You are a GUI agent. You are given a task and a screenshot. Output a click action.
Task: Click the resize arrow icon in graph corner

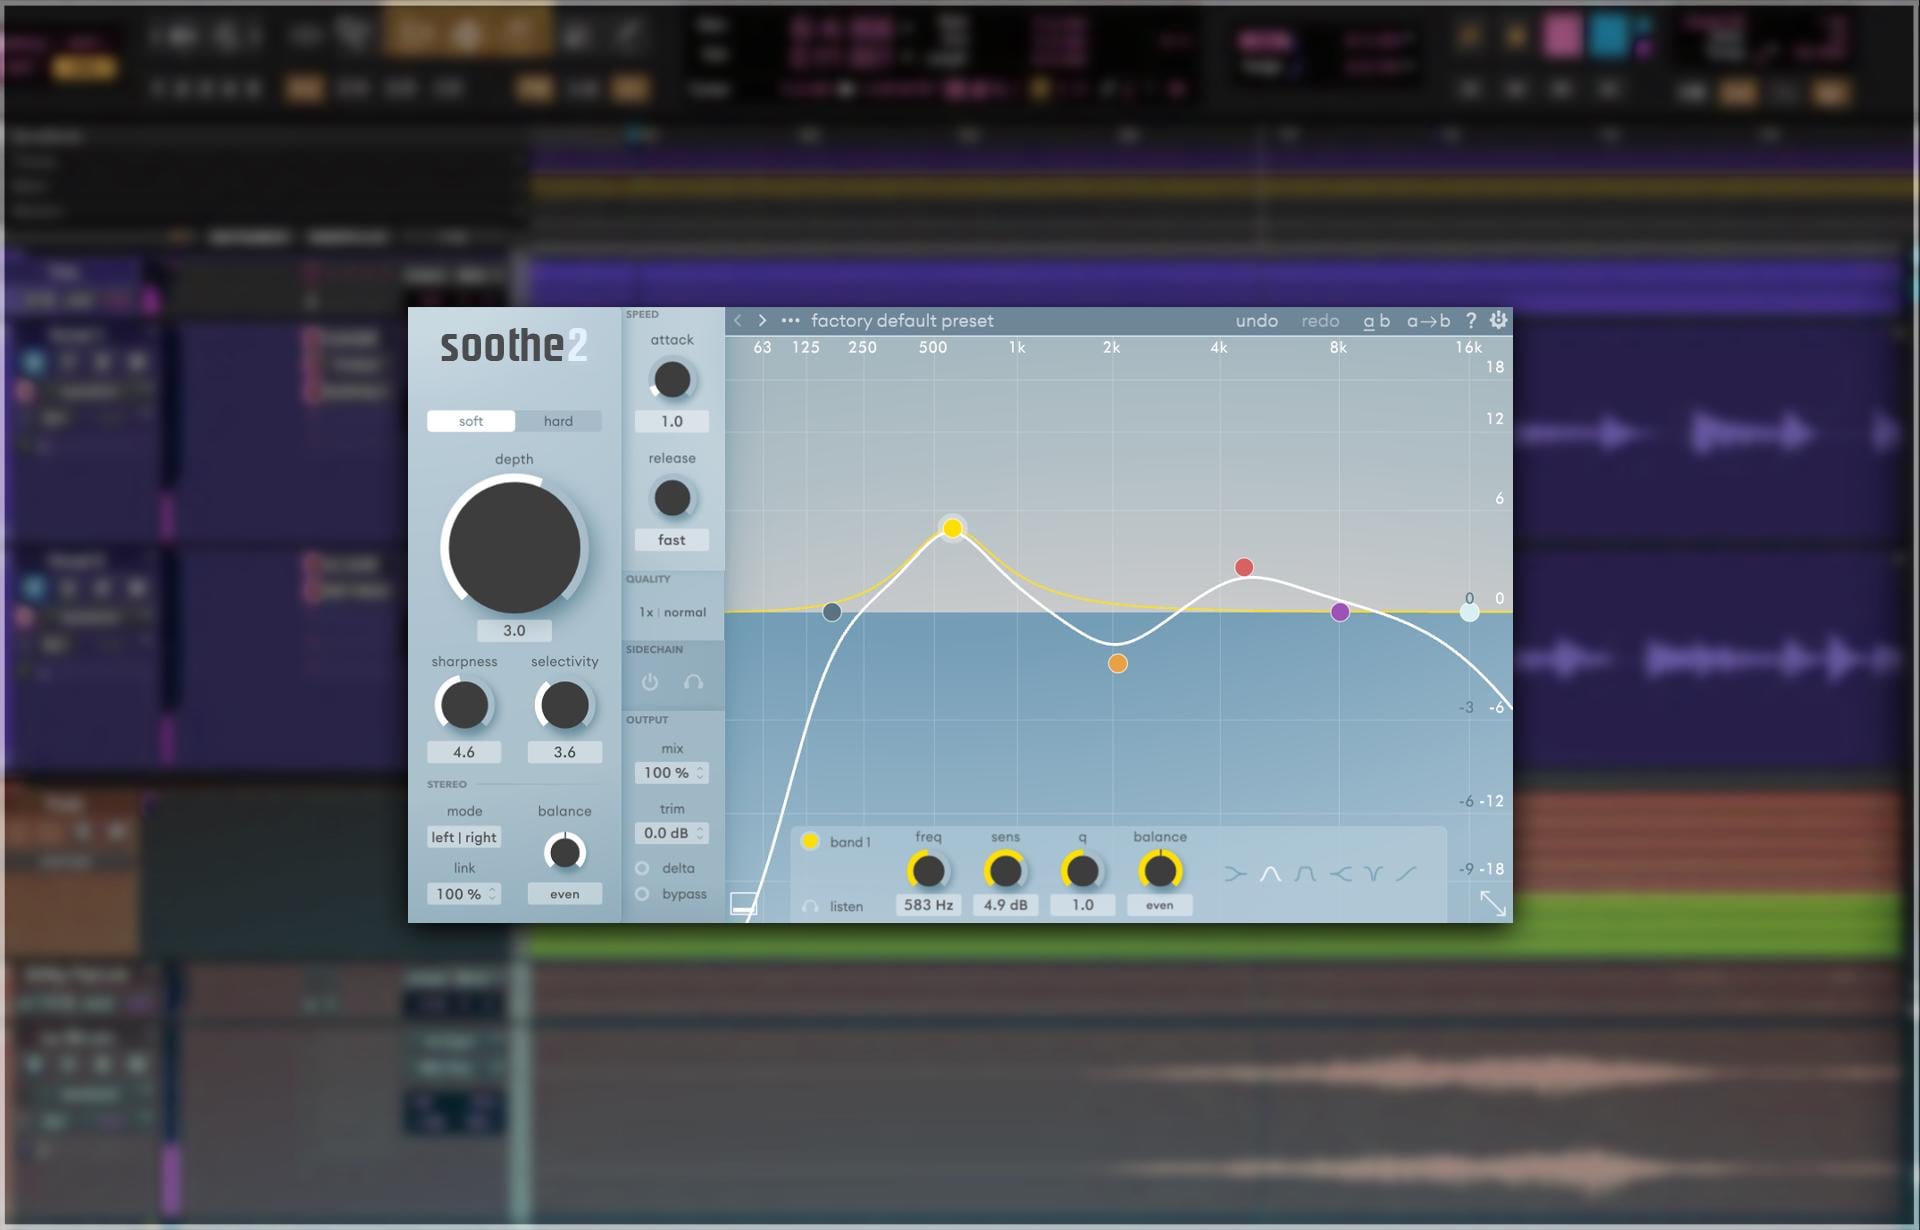click(1493, 903)
